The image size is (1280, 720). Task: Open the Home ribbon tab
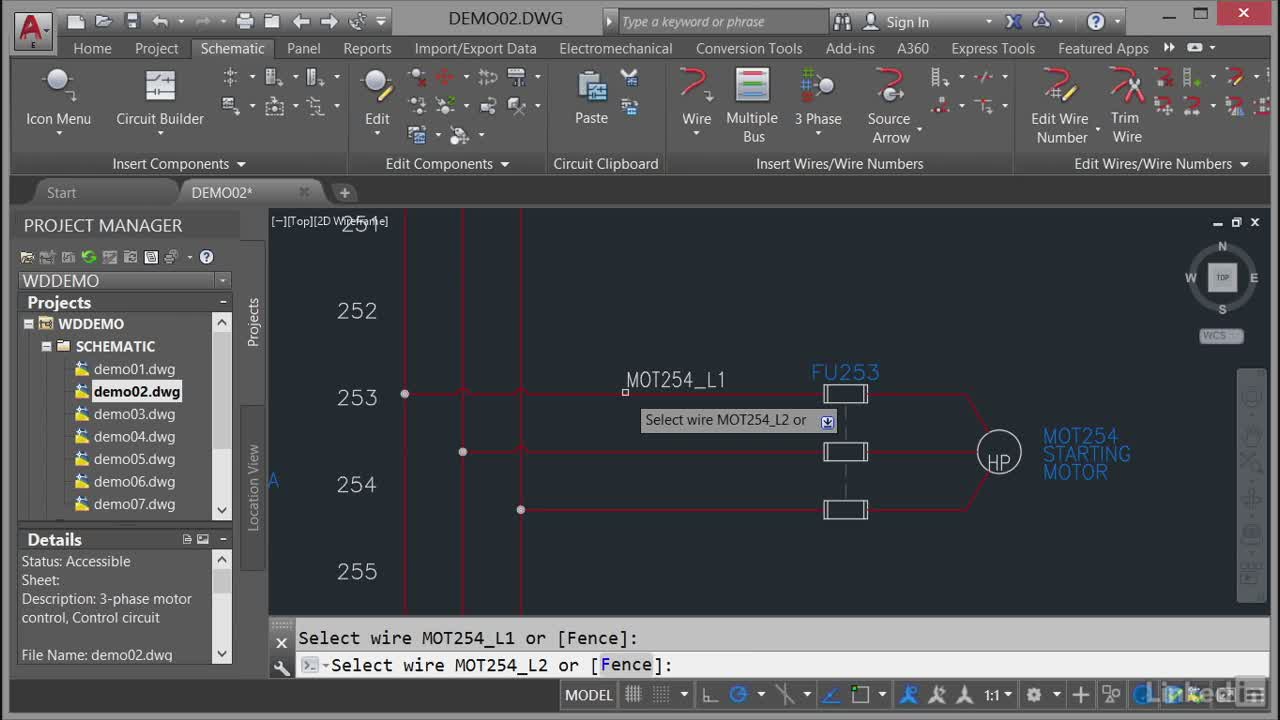92,48
